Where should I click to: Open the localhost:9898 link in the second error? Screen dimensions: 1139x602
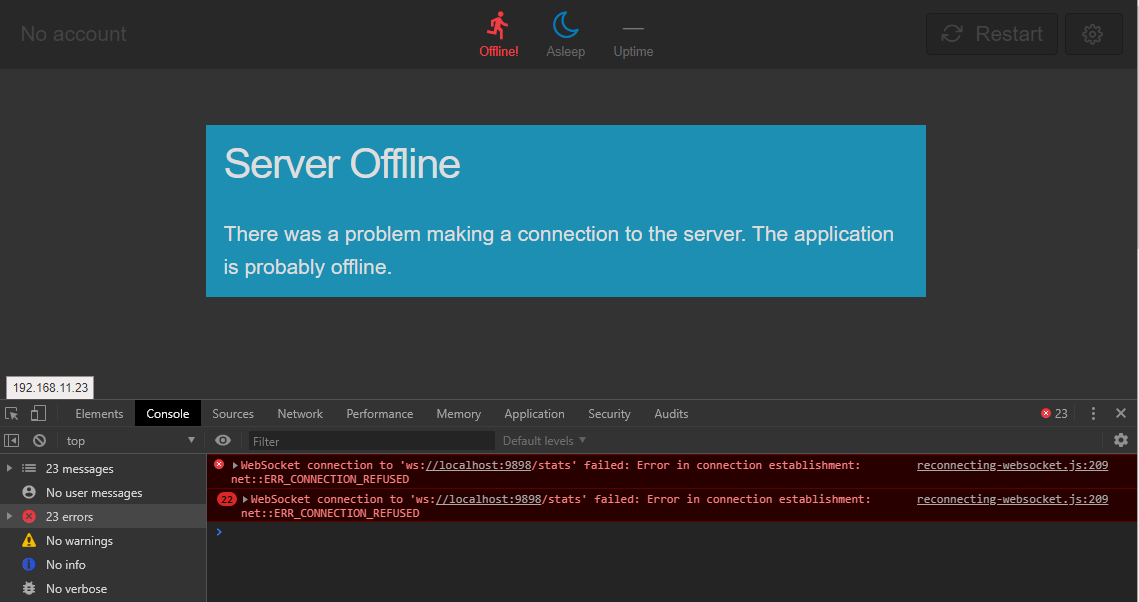pos(489,500)
